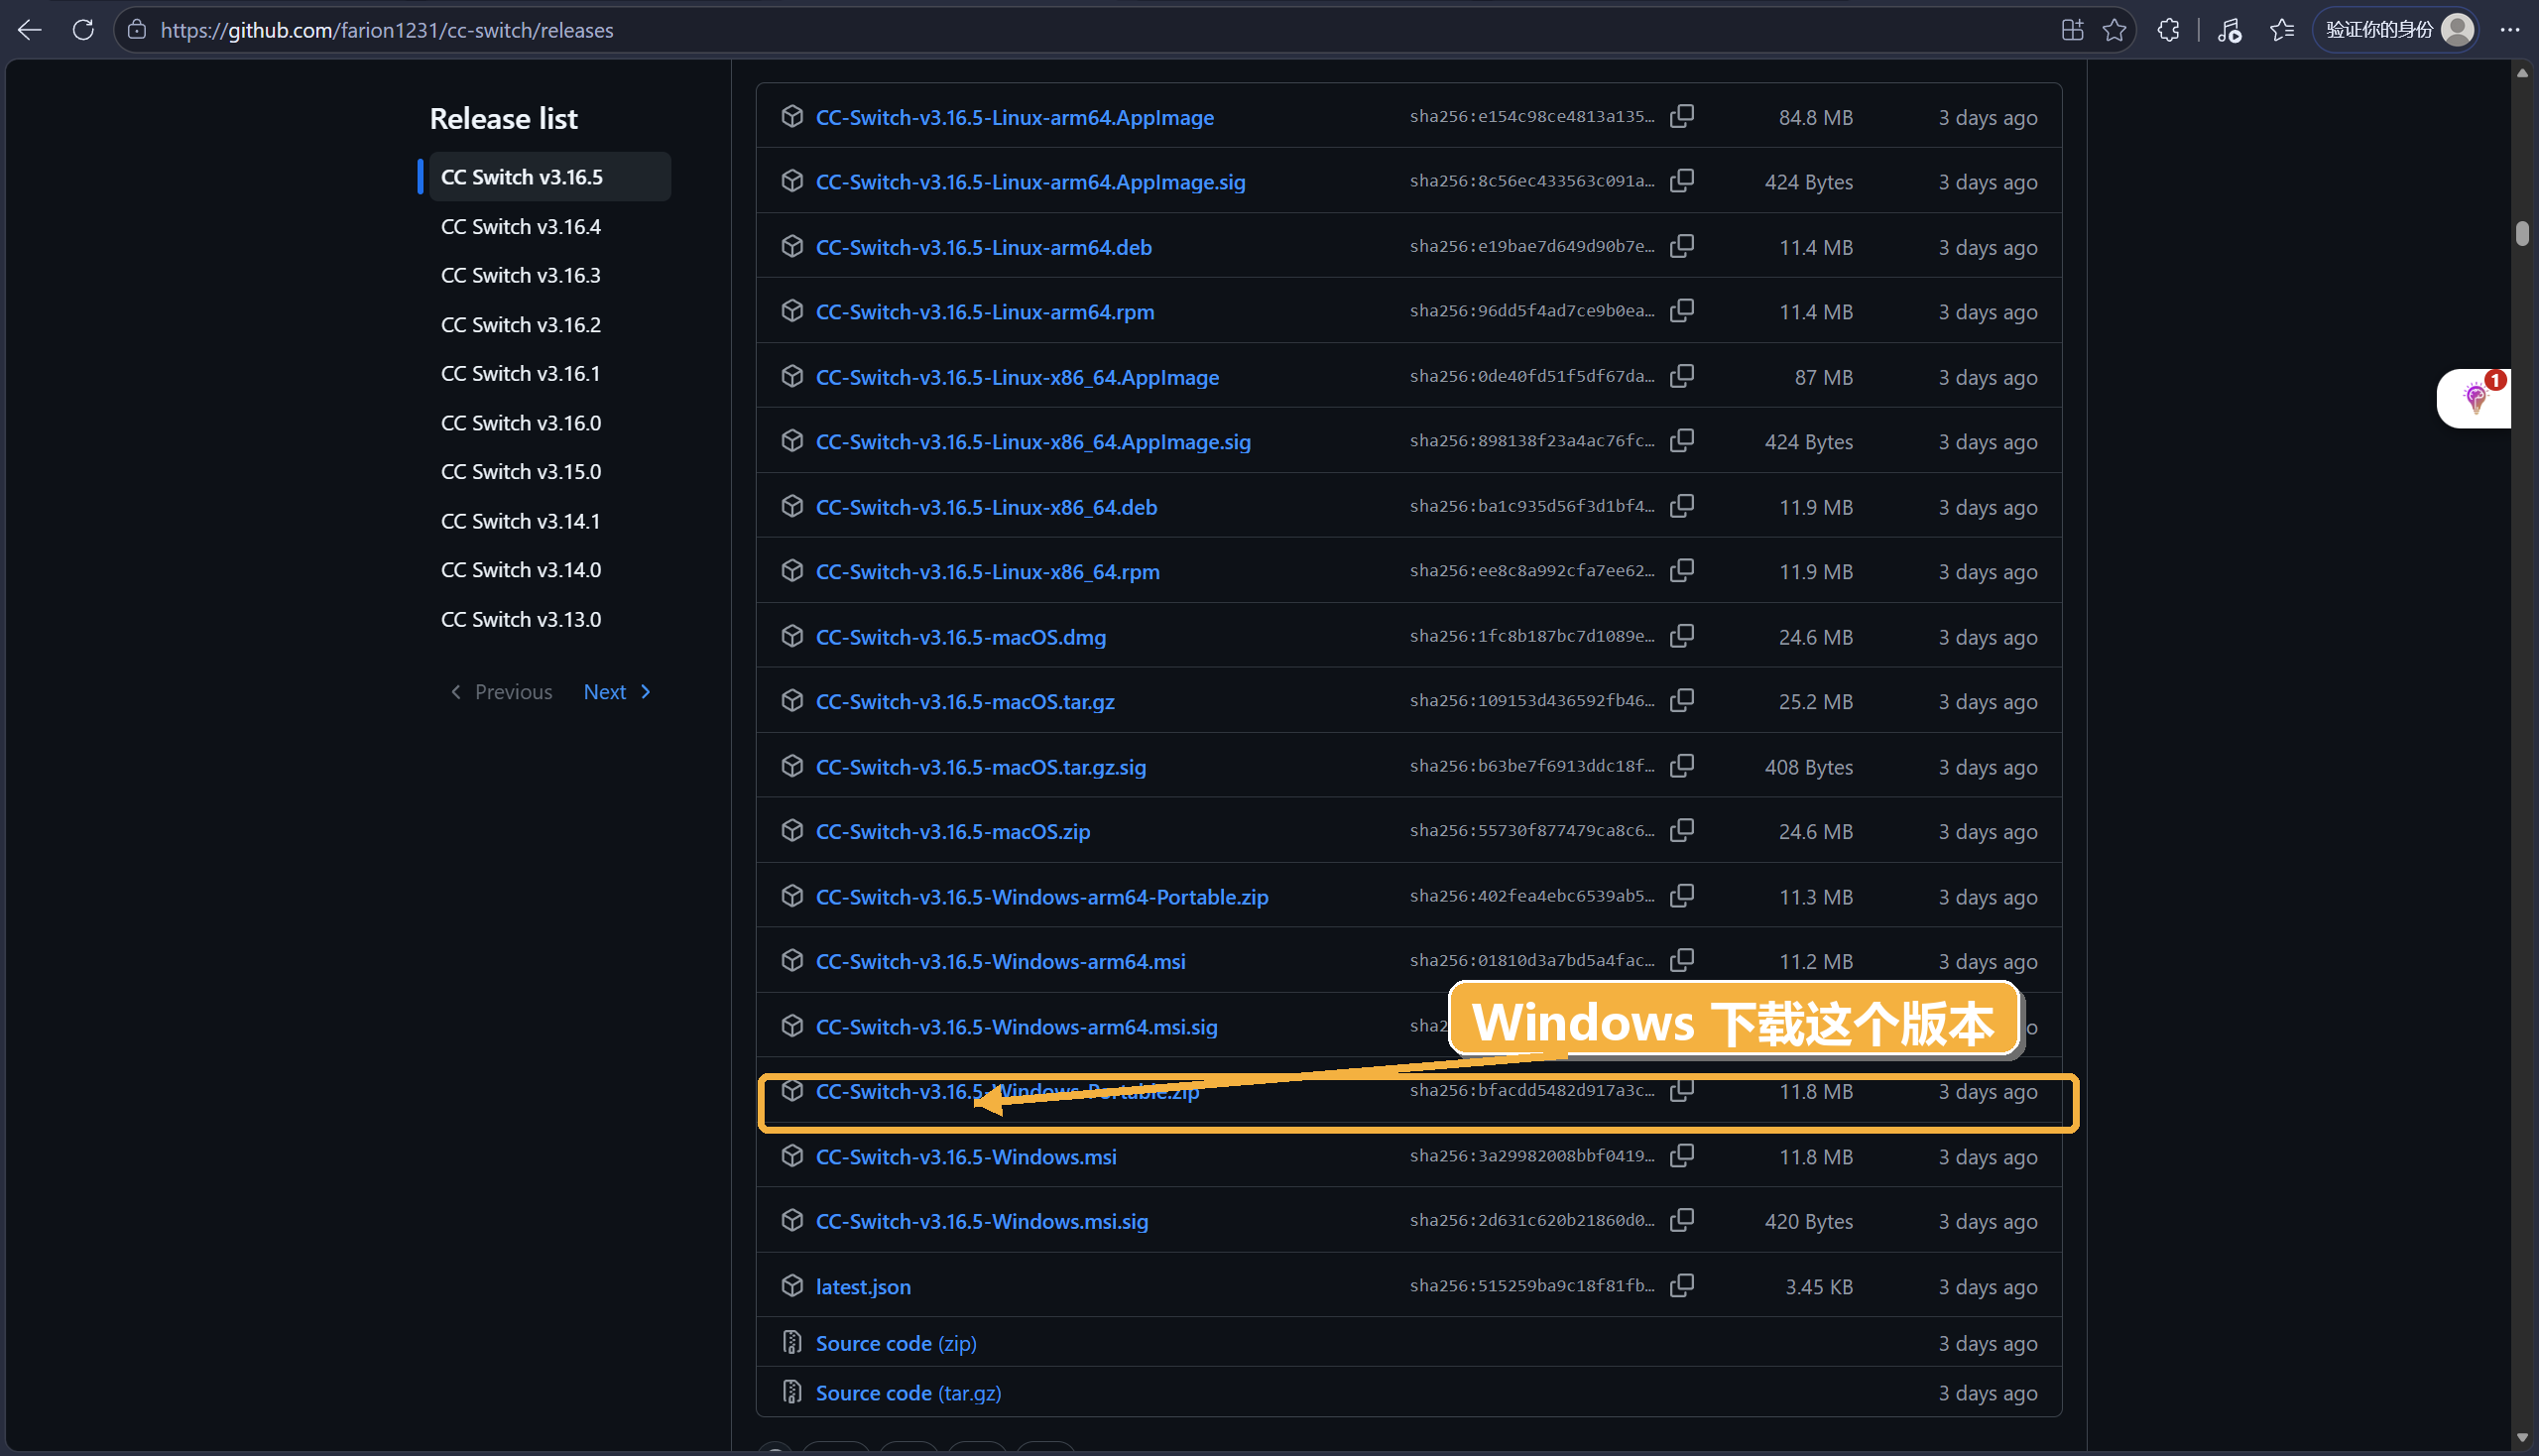The height and width of the screenshot is (1456, 2539).
Task: Select CC Switch v3.16.5 in release list
Action: pyautogui.click(x=550, y=177)
